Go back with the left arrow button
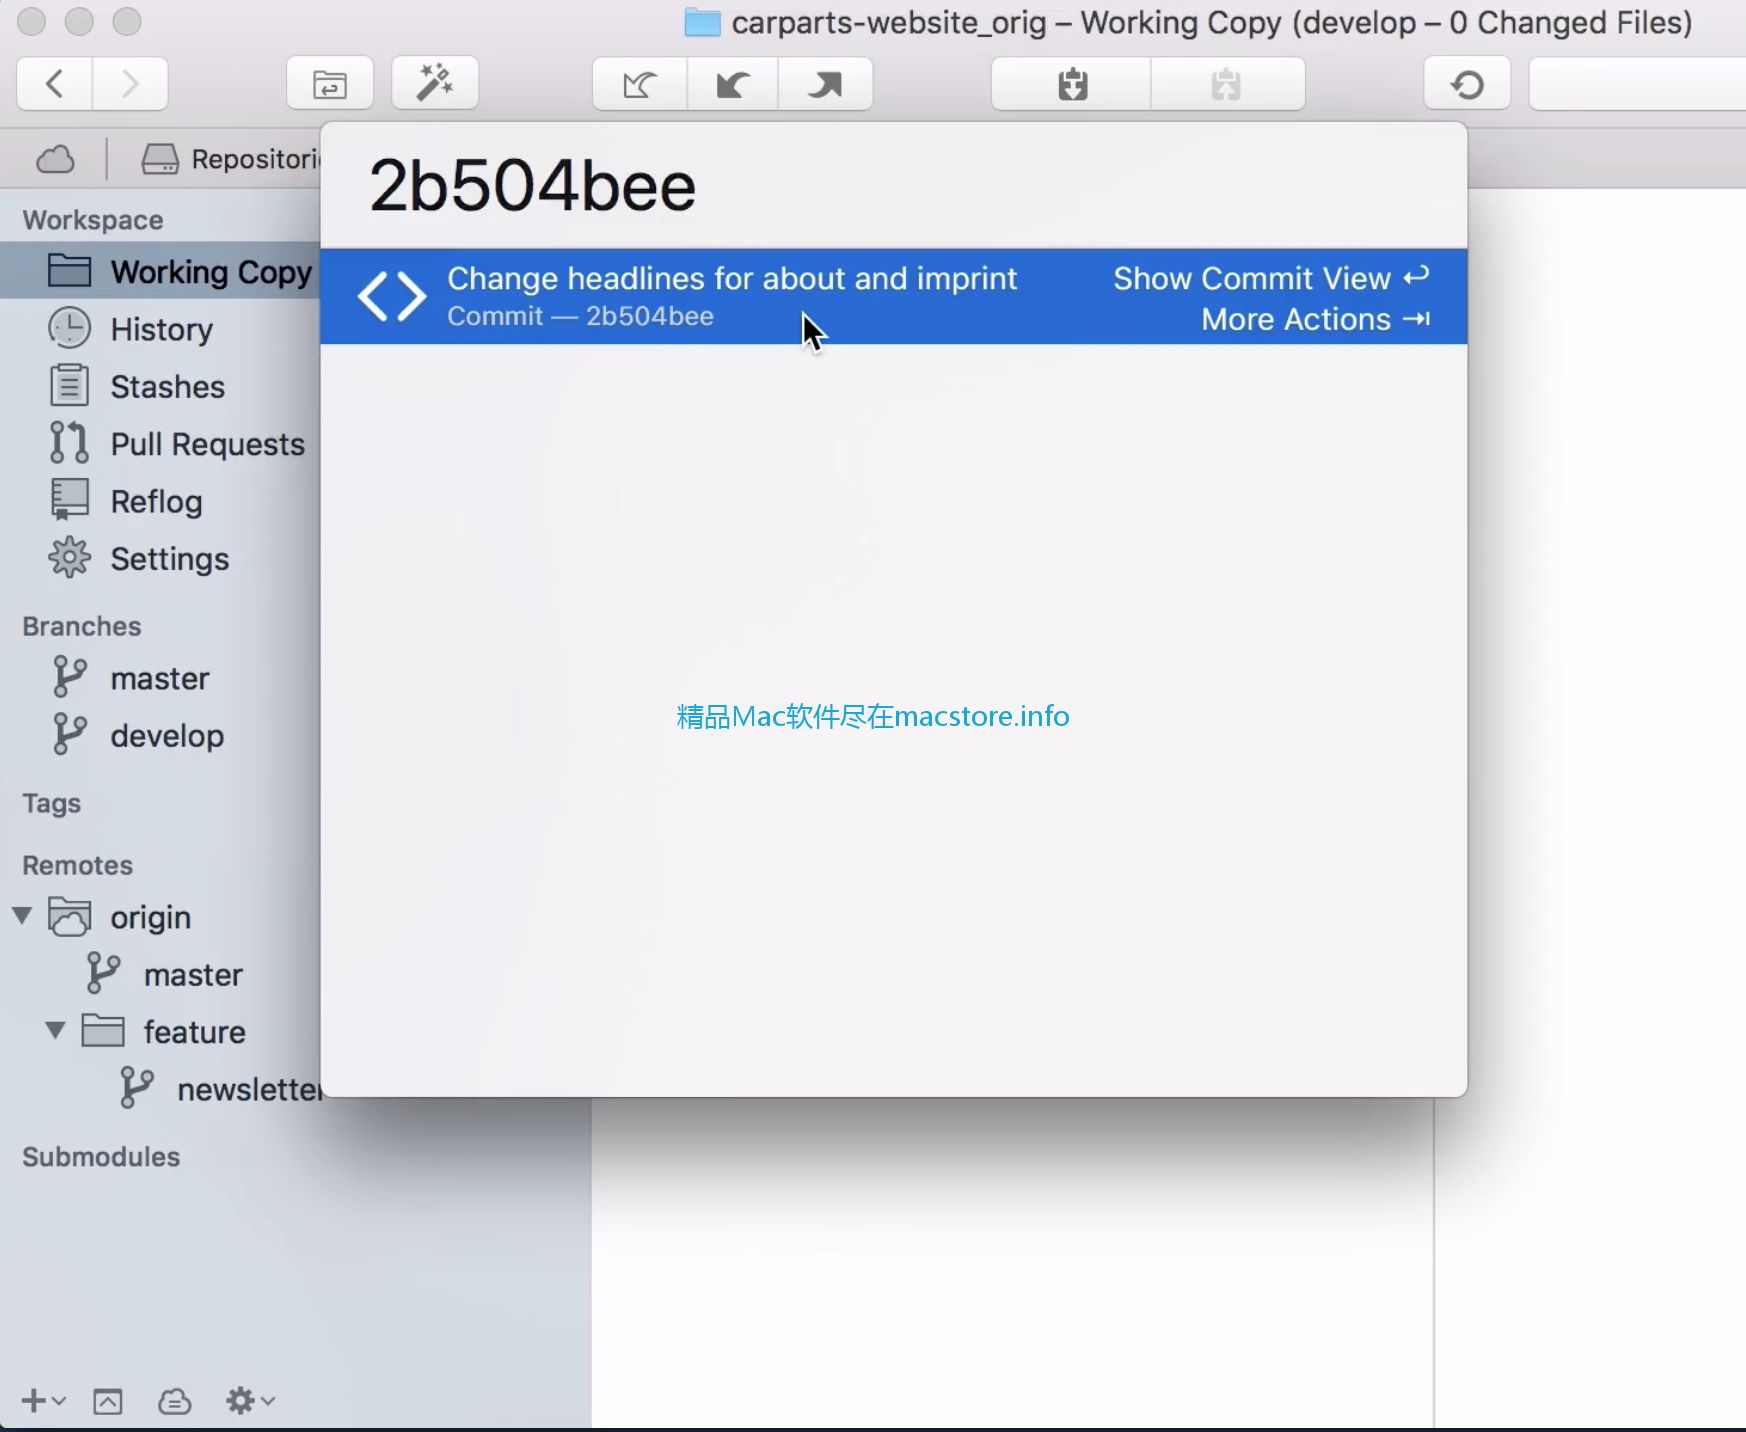This screenshot has width=1746, height=1432. [x=55, y=84]
